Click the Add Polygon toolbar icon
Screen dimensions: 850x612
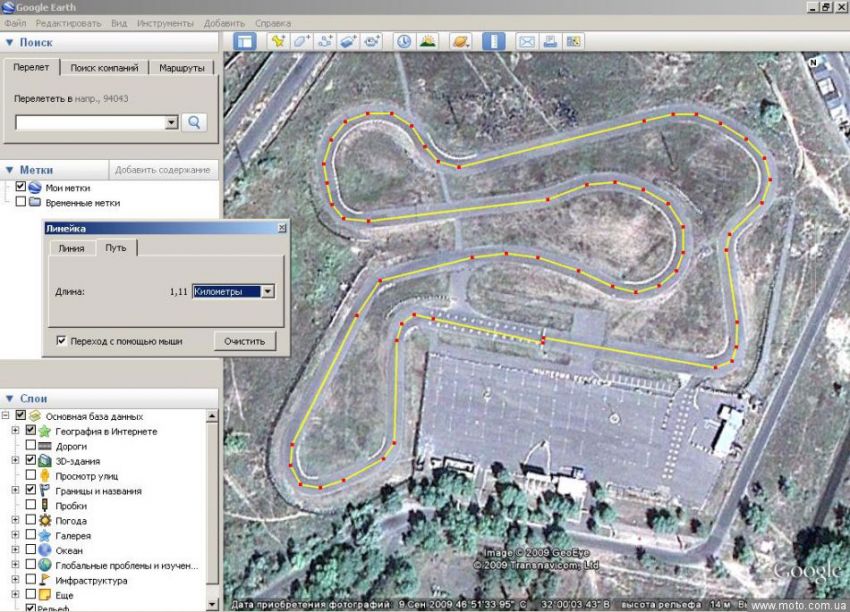pos(302,42)
